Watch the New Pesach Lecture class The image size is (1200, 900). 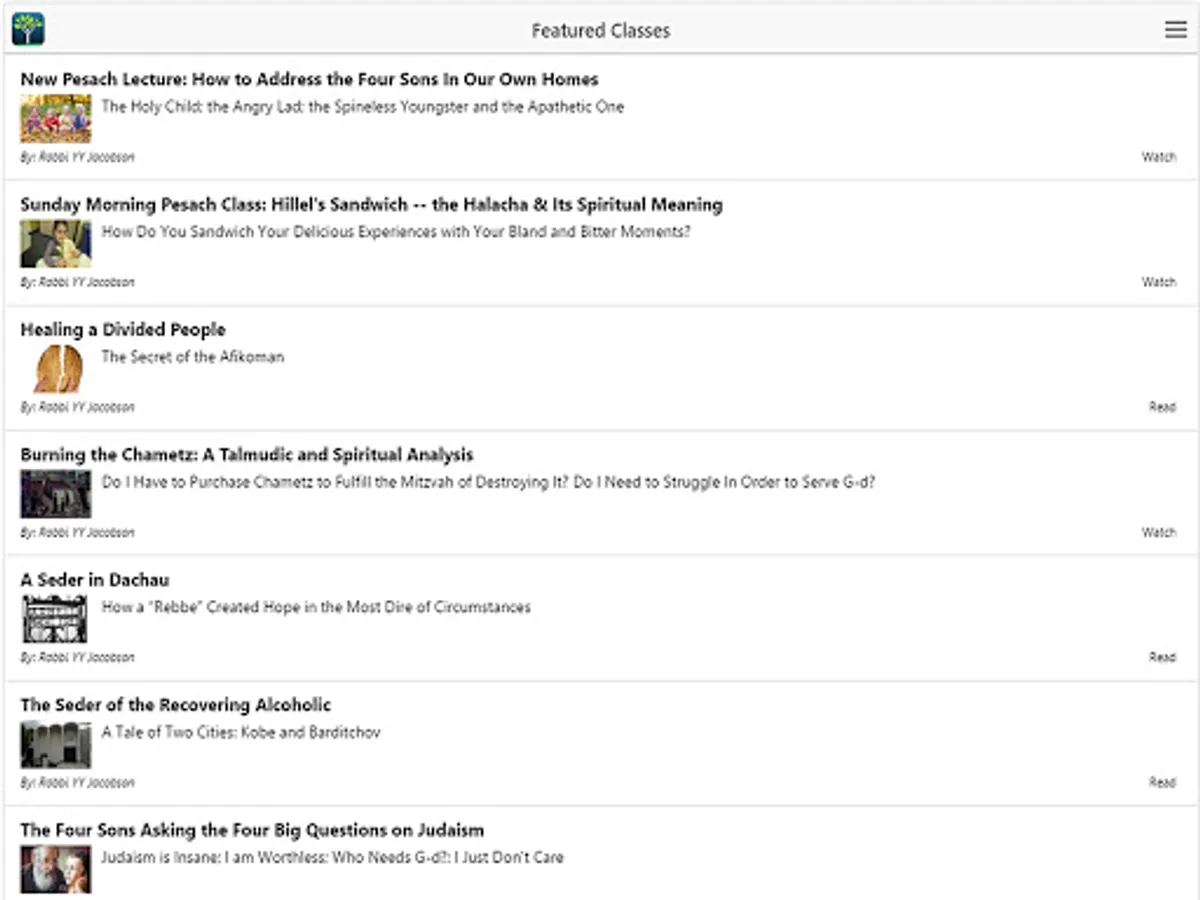1158,157
